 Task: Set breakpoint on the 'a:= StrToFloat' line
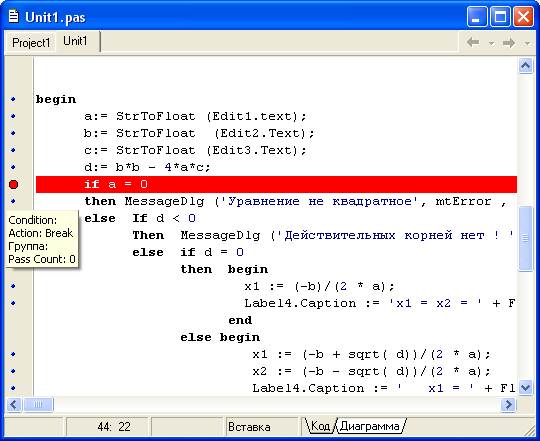[x=13, y=116]
